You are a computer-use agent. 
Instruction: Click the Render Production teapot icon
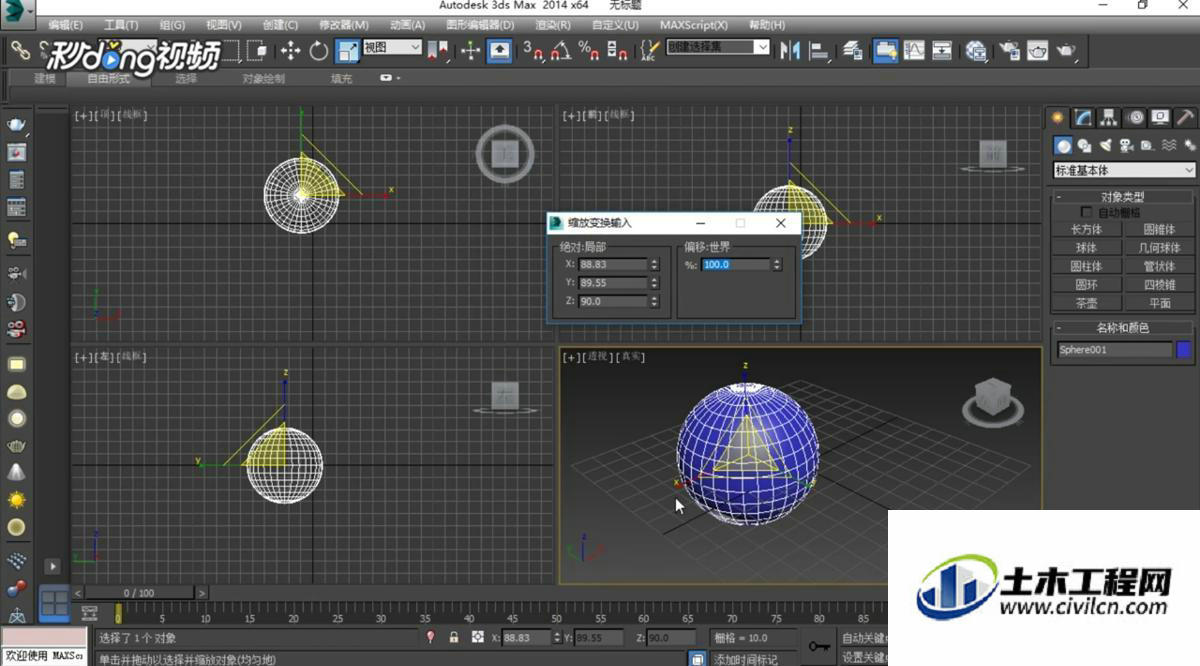point(1067,50)
